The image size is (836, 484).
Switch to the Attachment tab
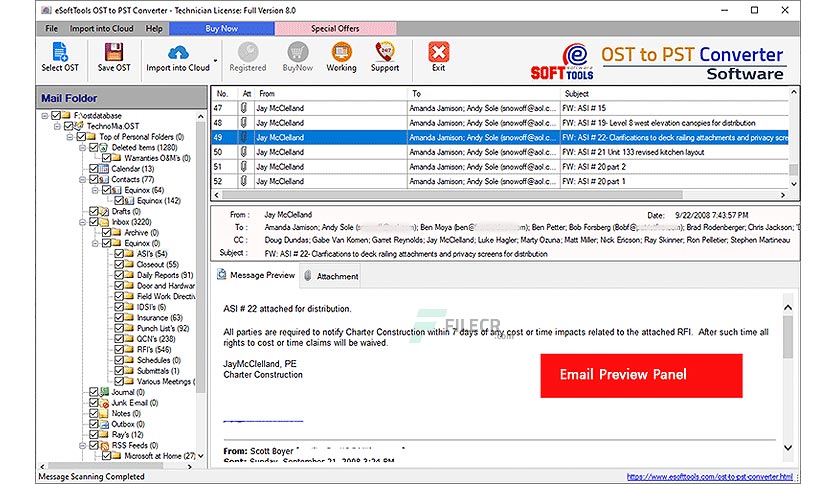(331, 276)
